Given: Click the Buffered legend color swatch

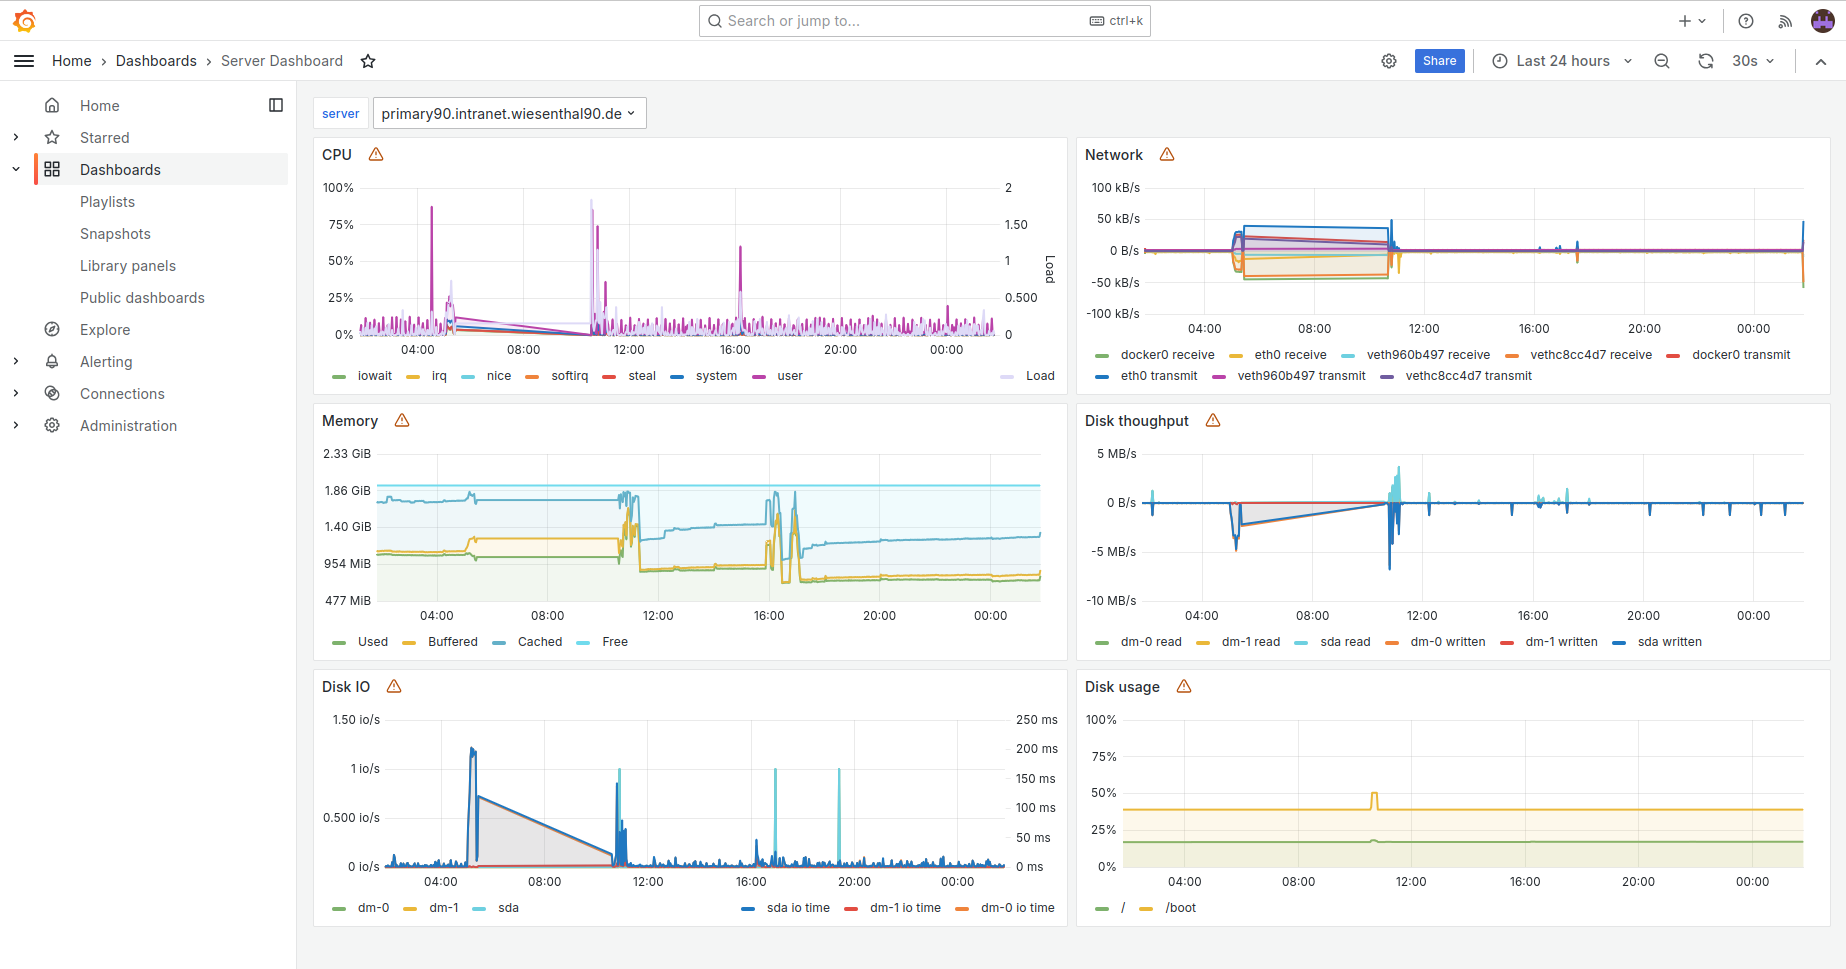Looking at the screenshot, I should [x=409, y=643].
